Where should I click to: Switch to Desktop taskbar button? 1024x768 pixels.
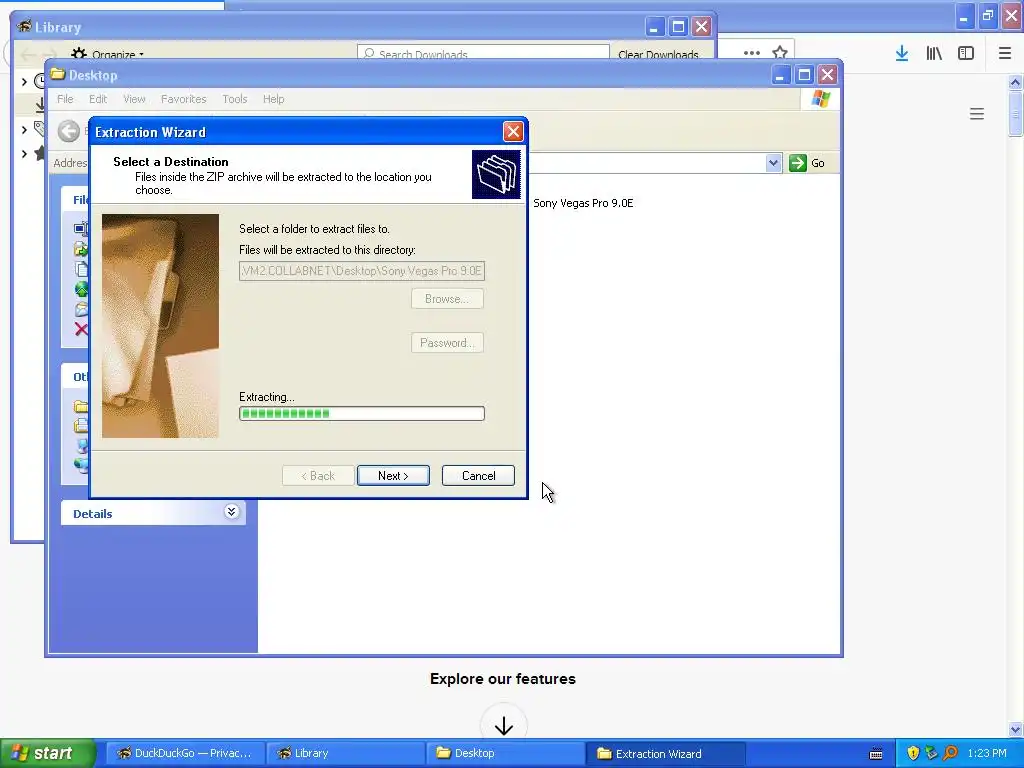pos(505,753)
